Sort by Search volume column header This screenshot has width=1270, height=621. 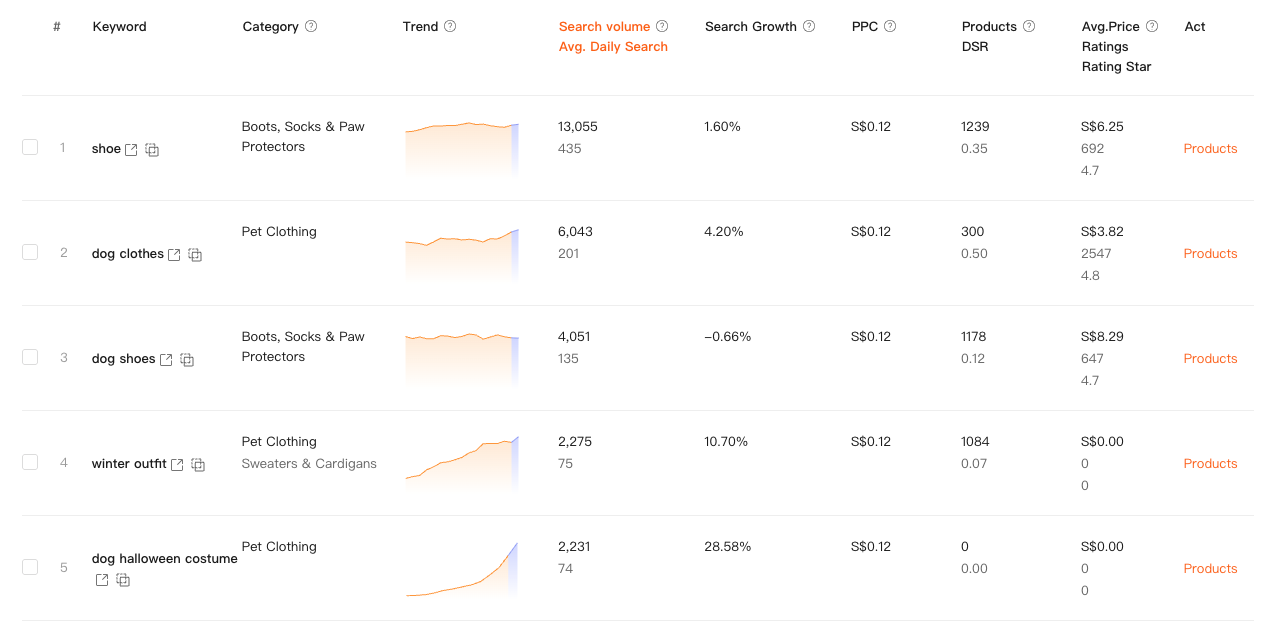(x=604, y=26)
